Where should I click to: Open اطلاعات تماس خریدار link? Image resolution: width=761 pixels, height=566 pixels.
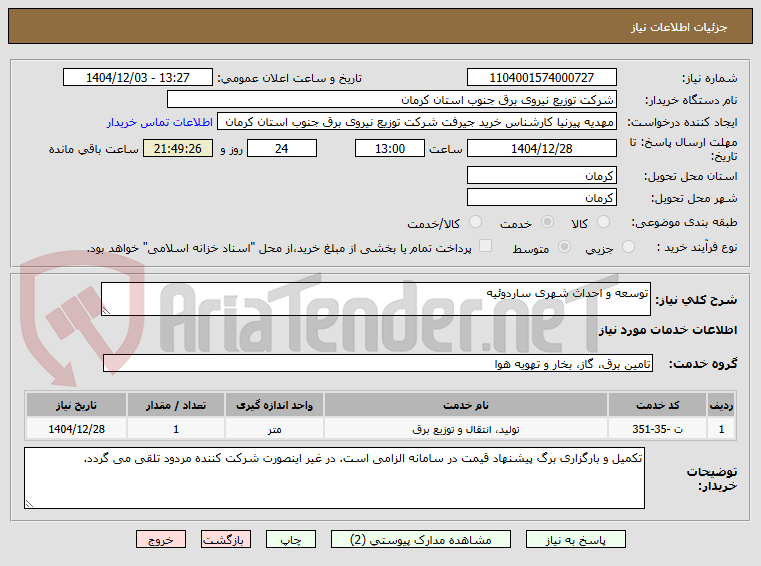click(x=160, y=122)
